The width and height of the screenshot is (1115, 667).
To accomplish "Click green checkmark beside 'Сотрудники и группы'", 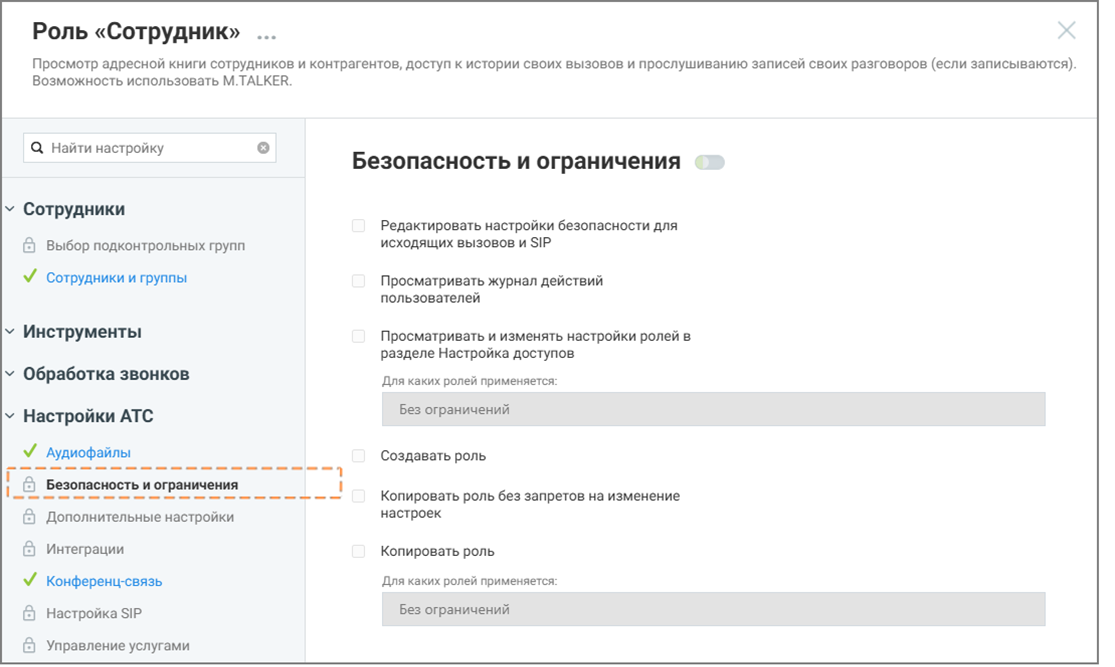I will (29, 276).
